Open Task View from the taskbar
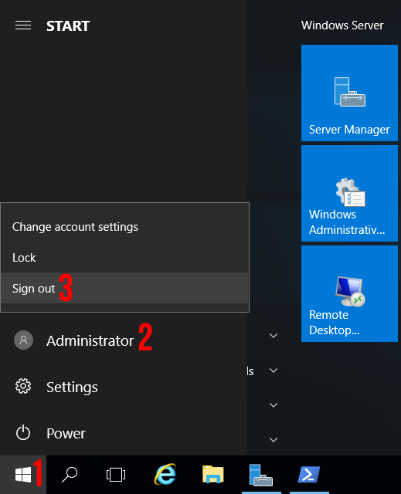 click(x=116, y=475)
